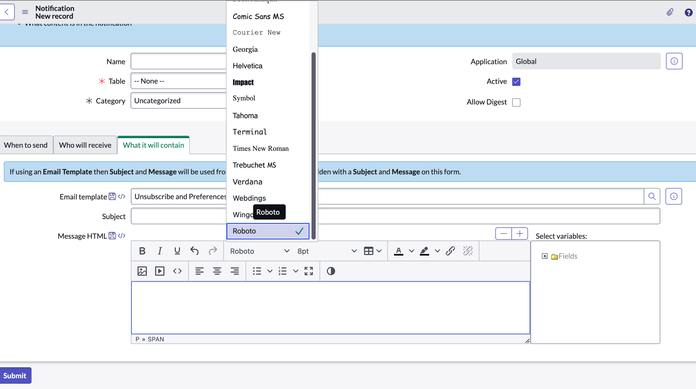Click the bullet list icon
Screen dimensions: 696x389
pyautogui.click(x=257, y=271)
